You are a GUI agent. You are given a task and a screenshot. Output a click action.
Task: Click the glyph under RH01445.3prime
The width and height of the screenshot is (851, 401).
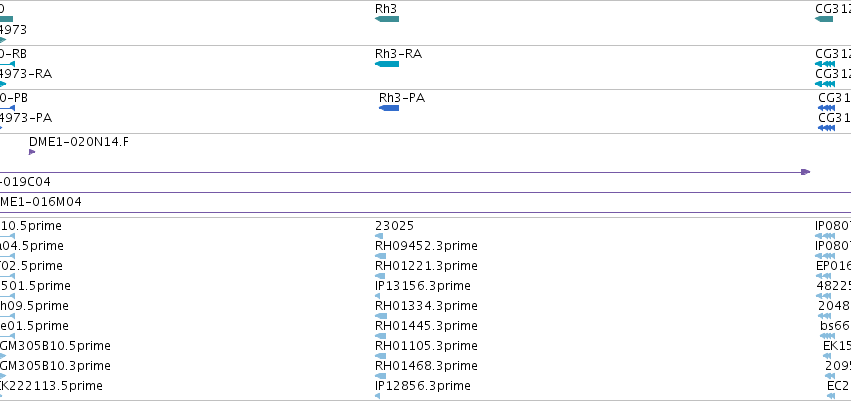coord(380,336)
